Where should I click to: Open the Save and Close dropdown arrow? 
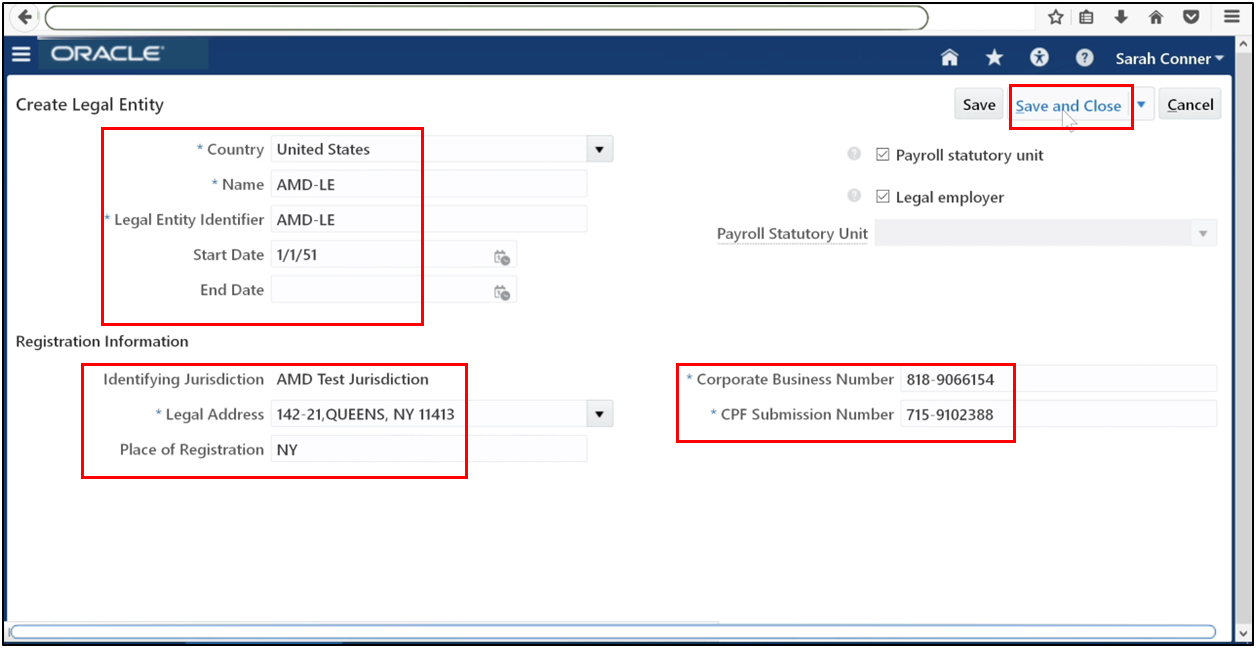(x=1139, y=103)
